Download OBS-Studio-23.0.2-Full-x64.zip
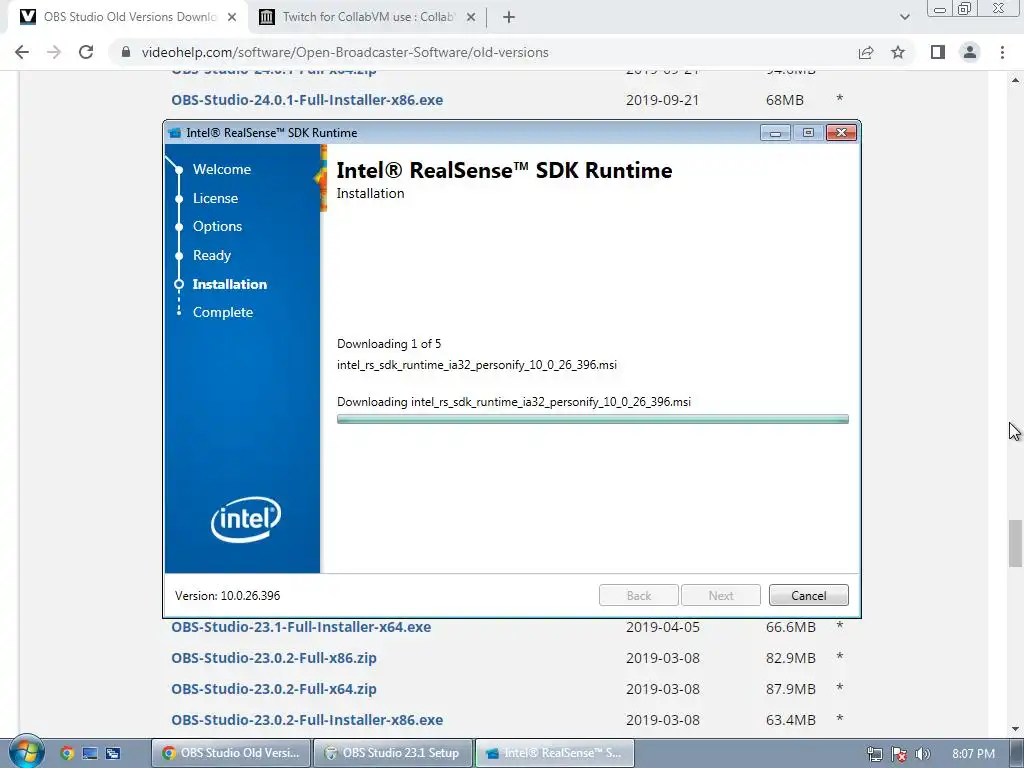1024x768 pixels. pyautogui.click(x=274, y=689)
